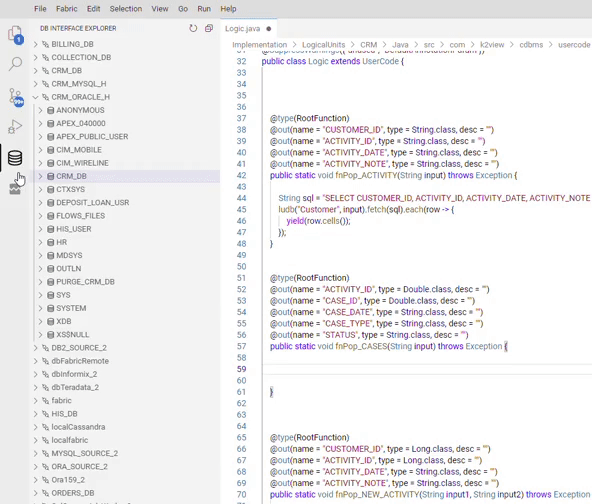This screenshot has width=592, height=504.
Task: Click the HR schema database icon
Action: 51,242
